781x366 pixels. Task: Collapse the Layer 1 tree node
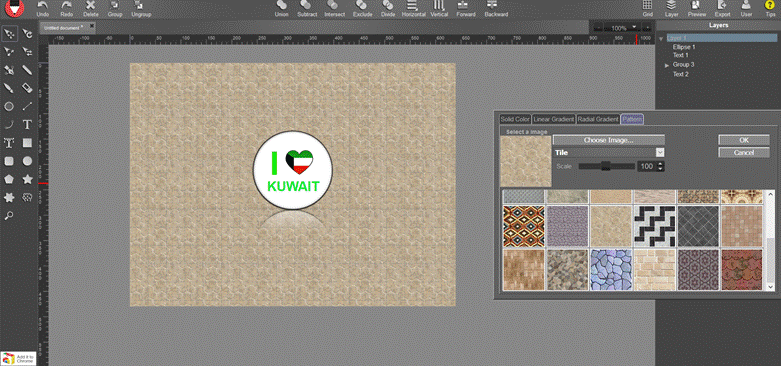[x=661, y=38]
